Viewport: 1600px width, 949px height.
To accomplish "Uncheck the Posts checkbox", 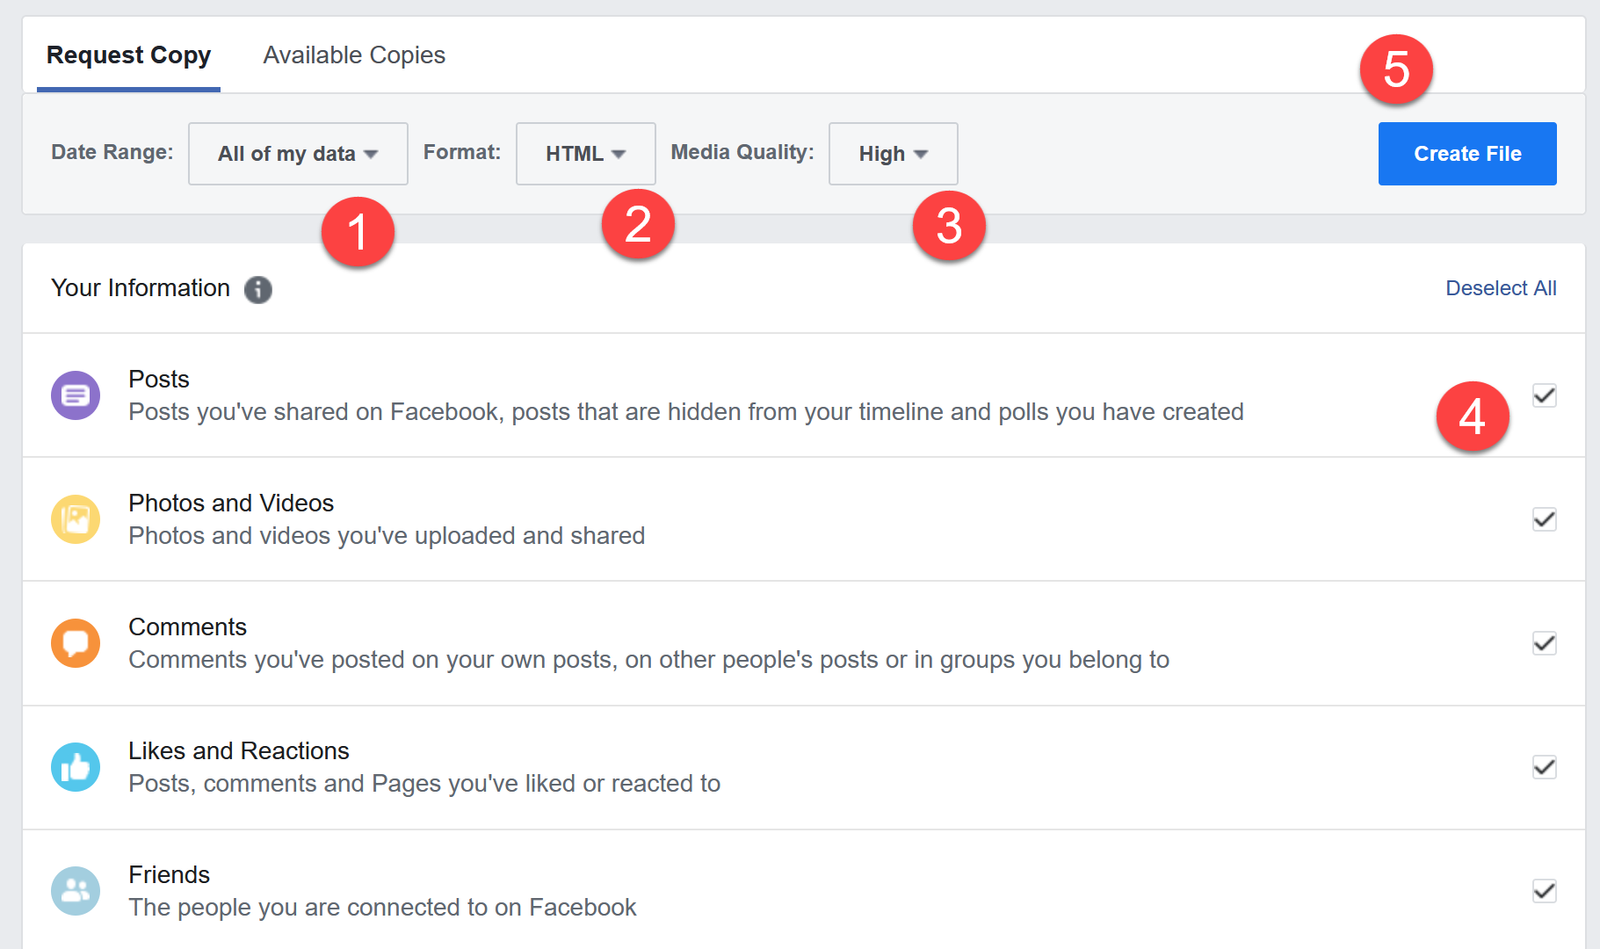I will tap(1543, 396).
